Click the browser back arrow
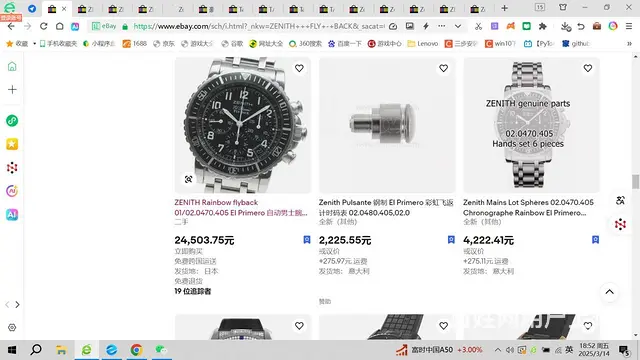Image resolution: width=640 pixels, height=360 pixels. [11, 27]
